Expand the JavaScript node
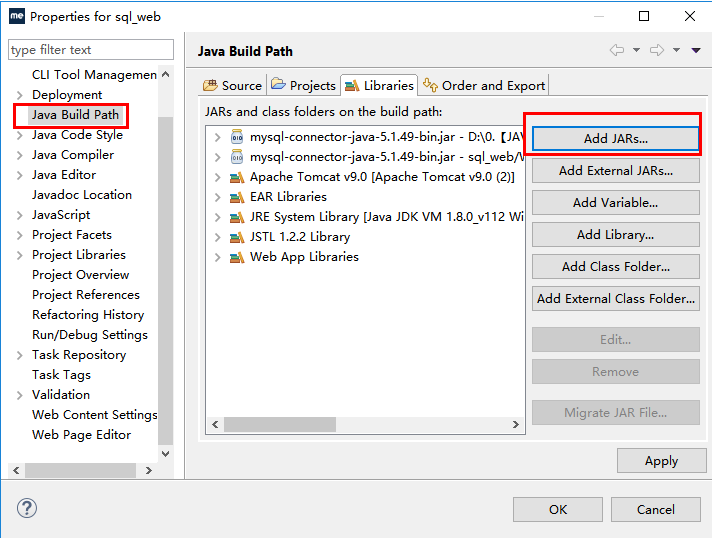Image resolution: width=712 pixels, height=538 pixels. [x=19, y=215]
